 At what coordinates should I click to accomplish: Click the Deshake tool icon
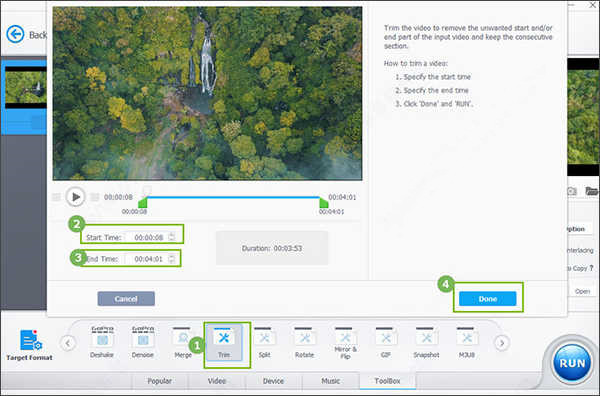pyautogui.click(x=102, y=337)
